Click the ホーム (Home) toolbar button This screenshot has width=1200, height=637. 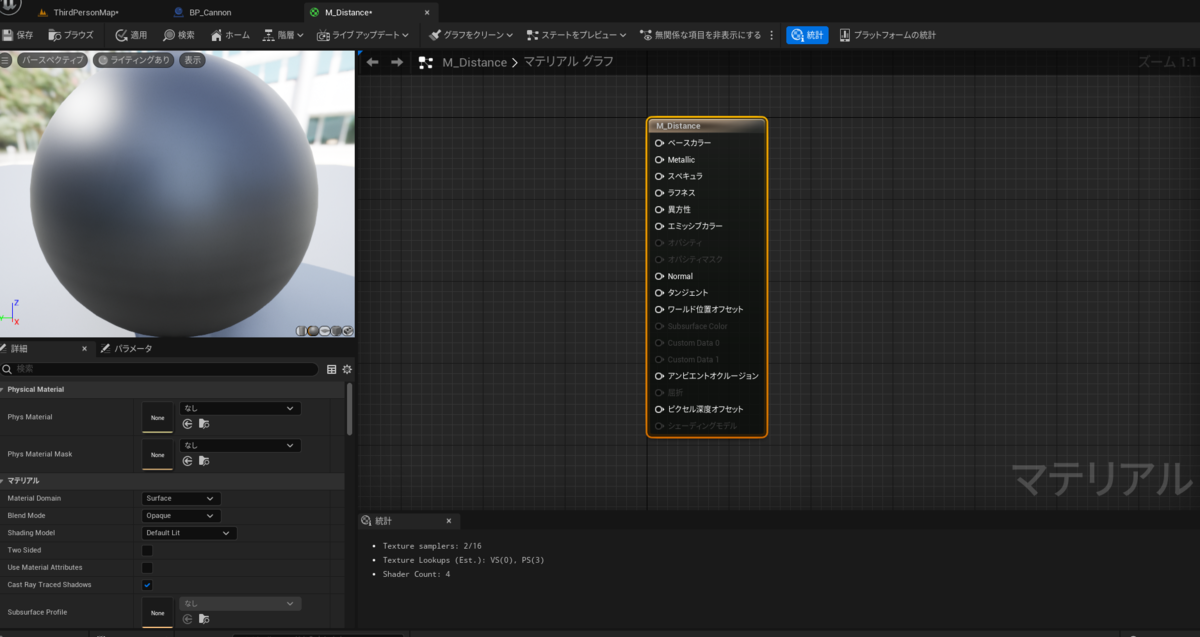click(230, 35)
